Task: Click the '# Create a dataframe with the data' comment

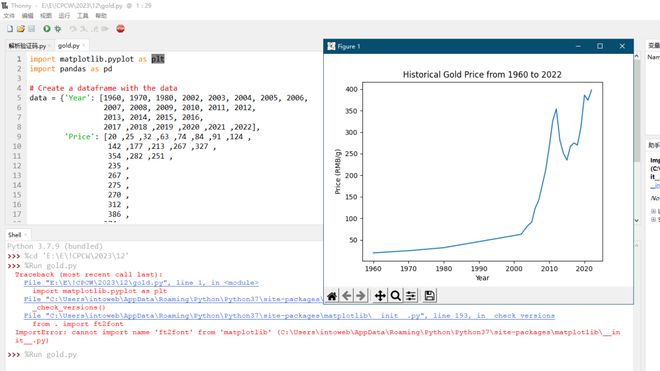Action: [x=103, y=88]
